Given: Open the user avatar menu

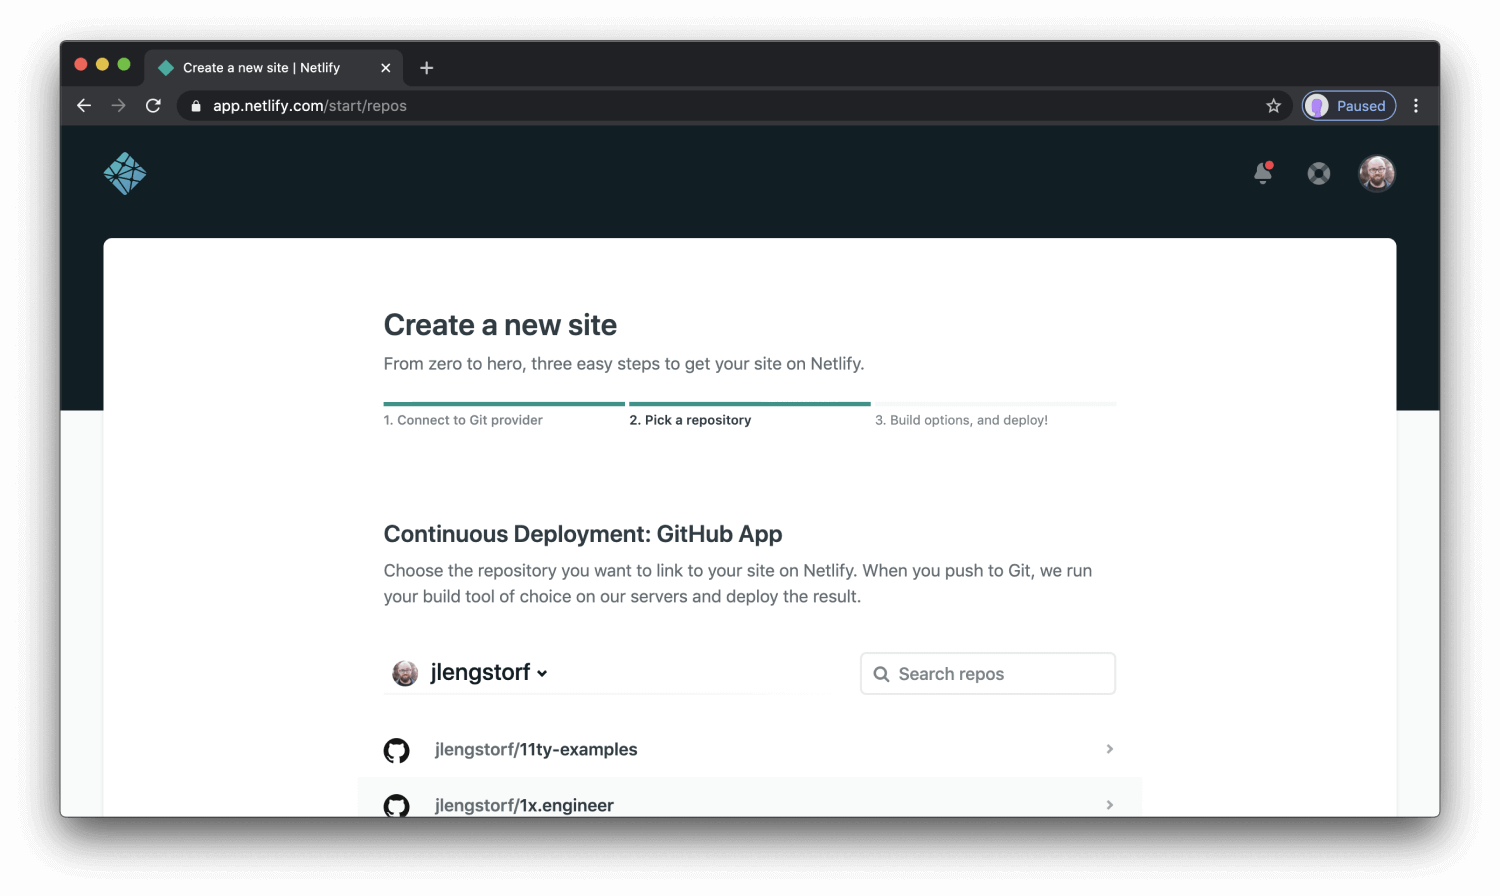Looking at the screenshot, I should coord(1376,172).
